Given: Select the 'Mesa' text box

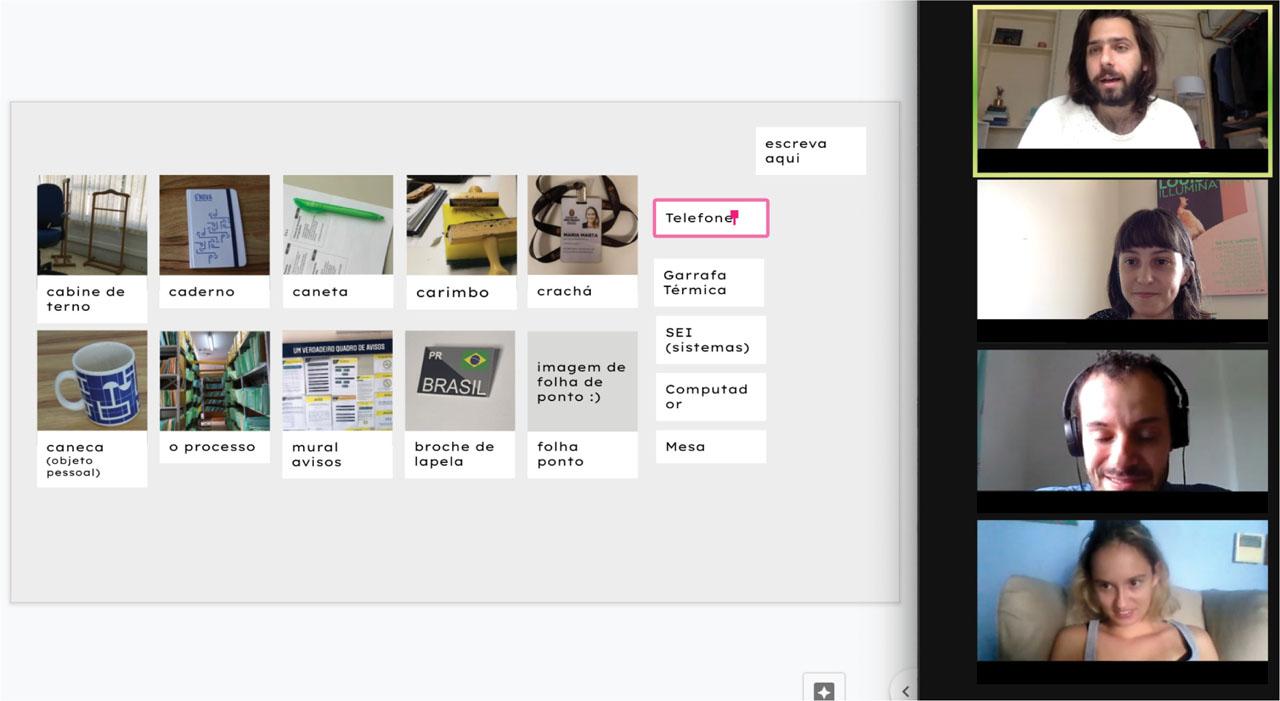Looking at the screenshot, I should pyautogui.click(x=710, y=447).
